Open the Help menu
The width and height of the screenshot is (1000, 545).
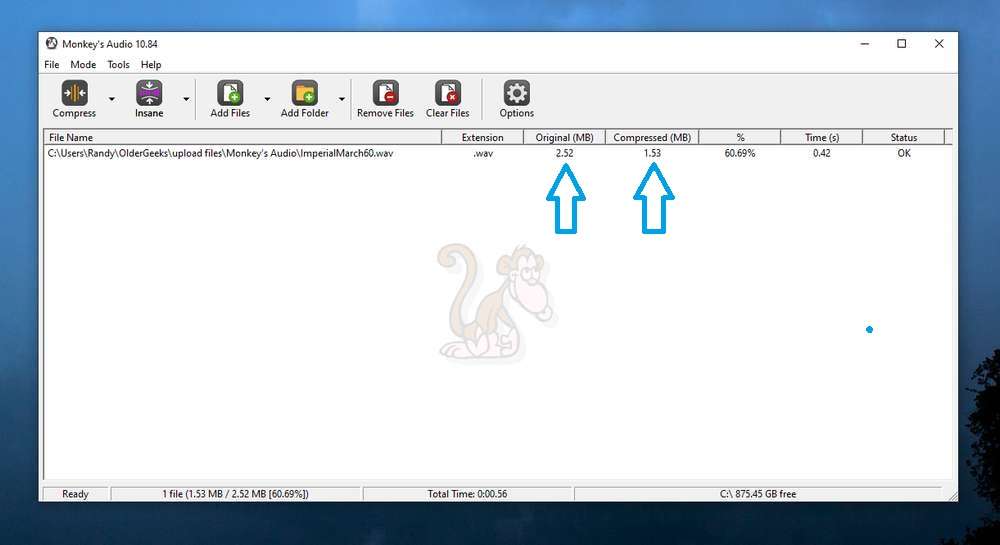click(151, 64)
